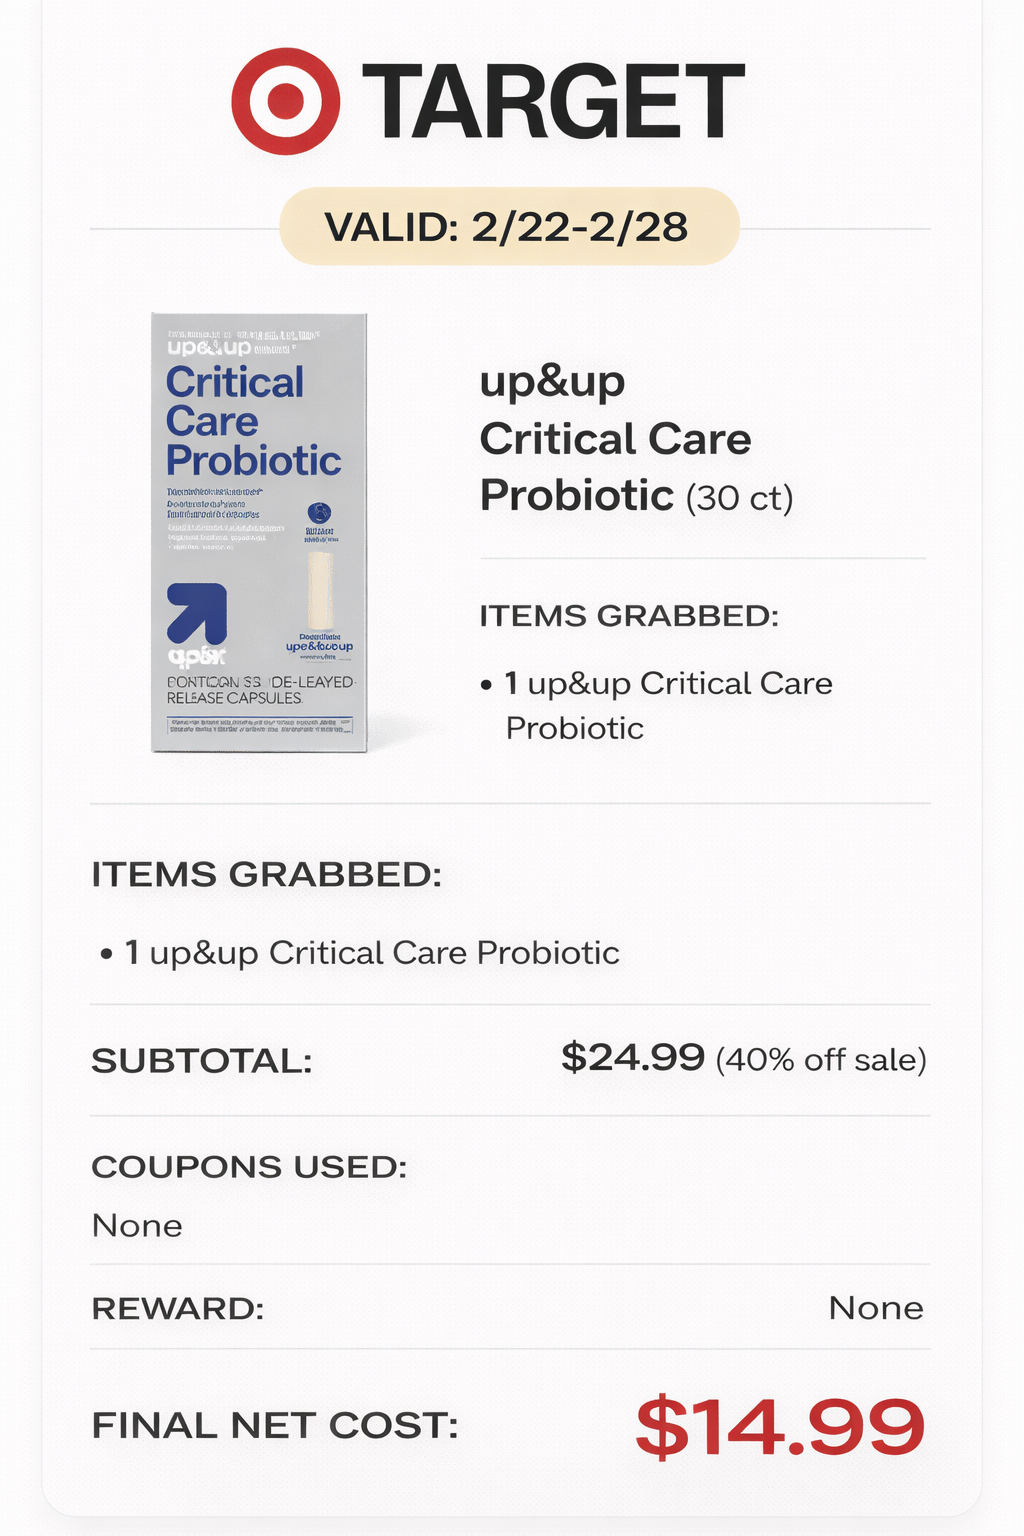This screenshot has width=1024, height=1536.
Task: Click the None value next to REWARD
Action: pyautogui.click(x=875, y=1308)
